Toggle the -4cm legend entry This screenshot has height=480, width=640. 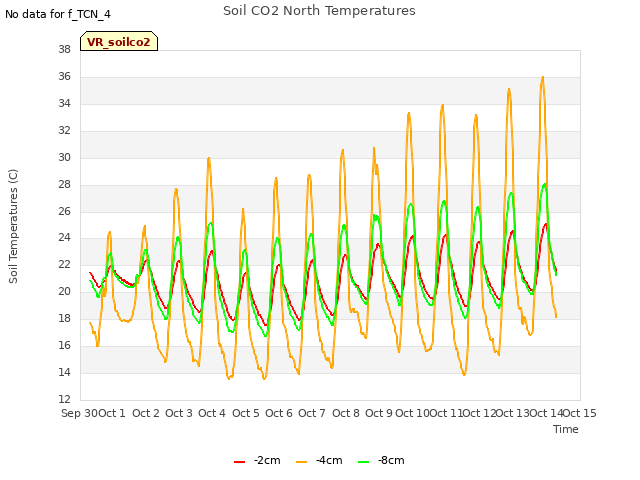click(x=319, y=460)
